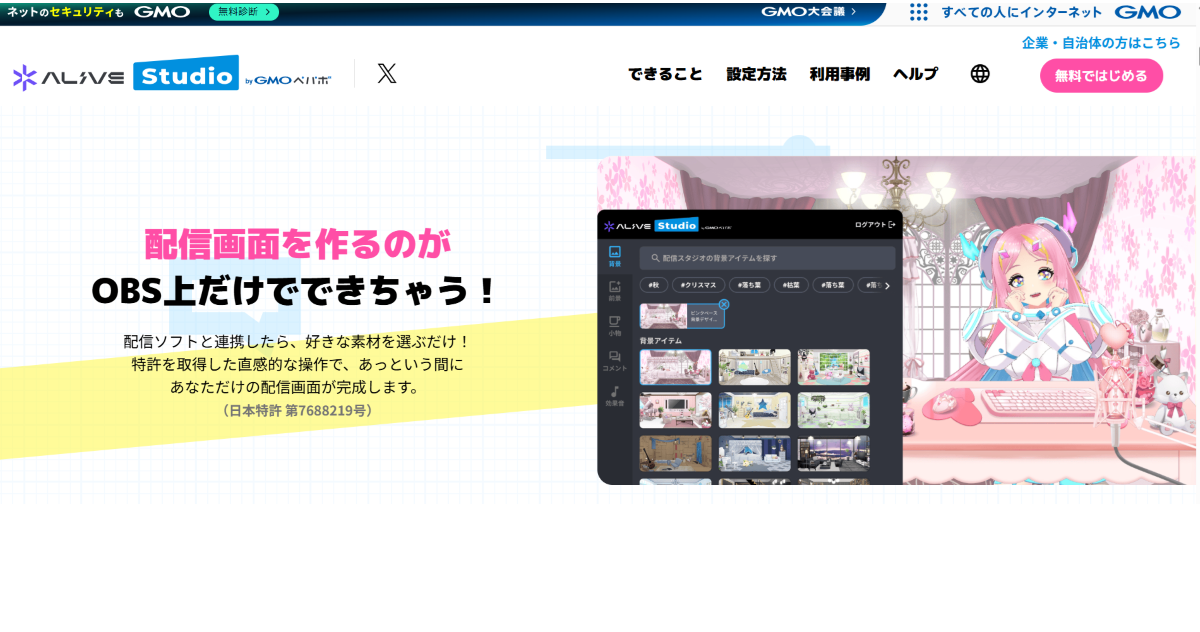Click the 無料診断 security check button

244,12
